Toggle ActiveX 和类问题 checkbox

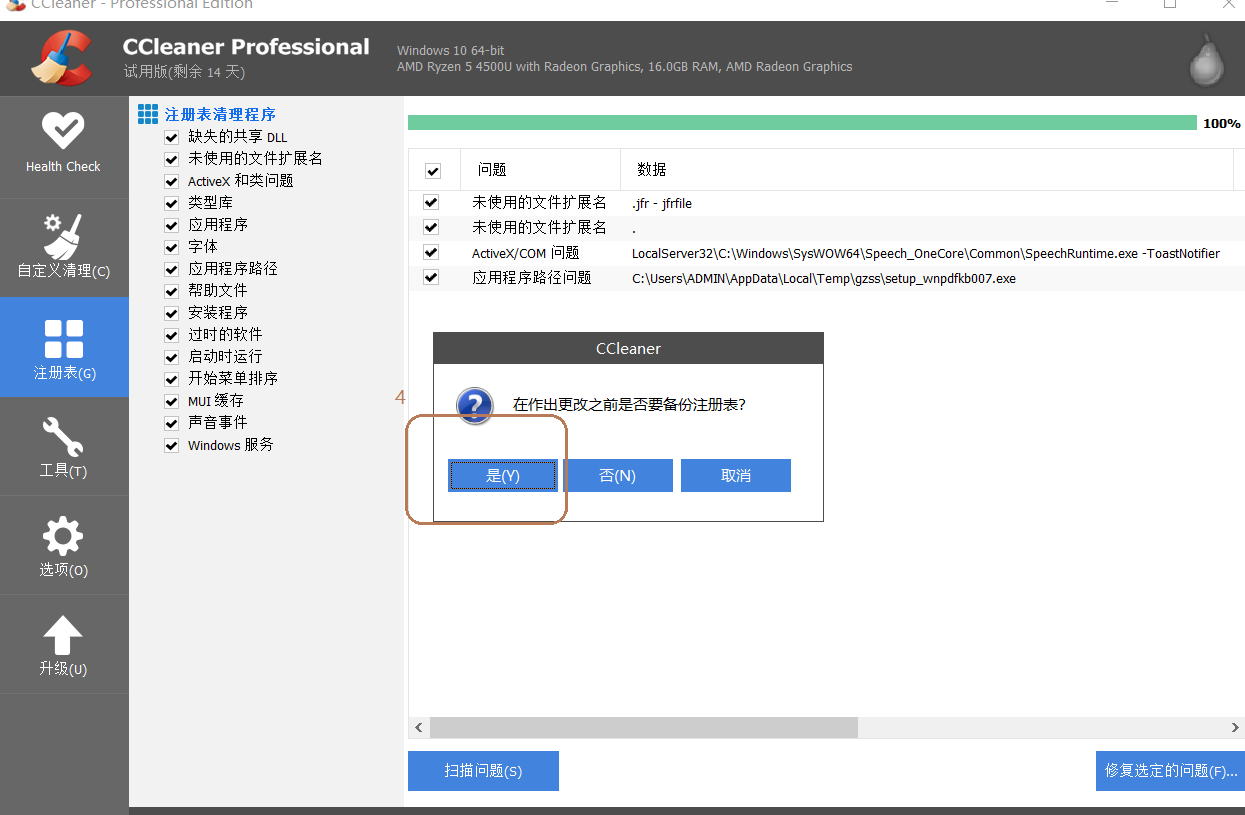click(171, 181)
